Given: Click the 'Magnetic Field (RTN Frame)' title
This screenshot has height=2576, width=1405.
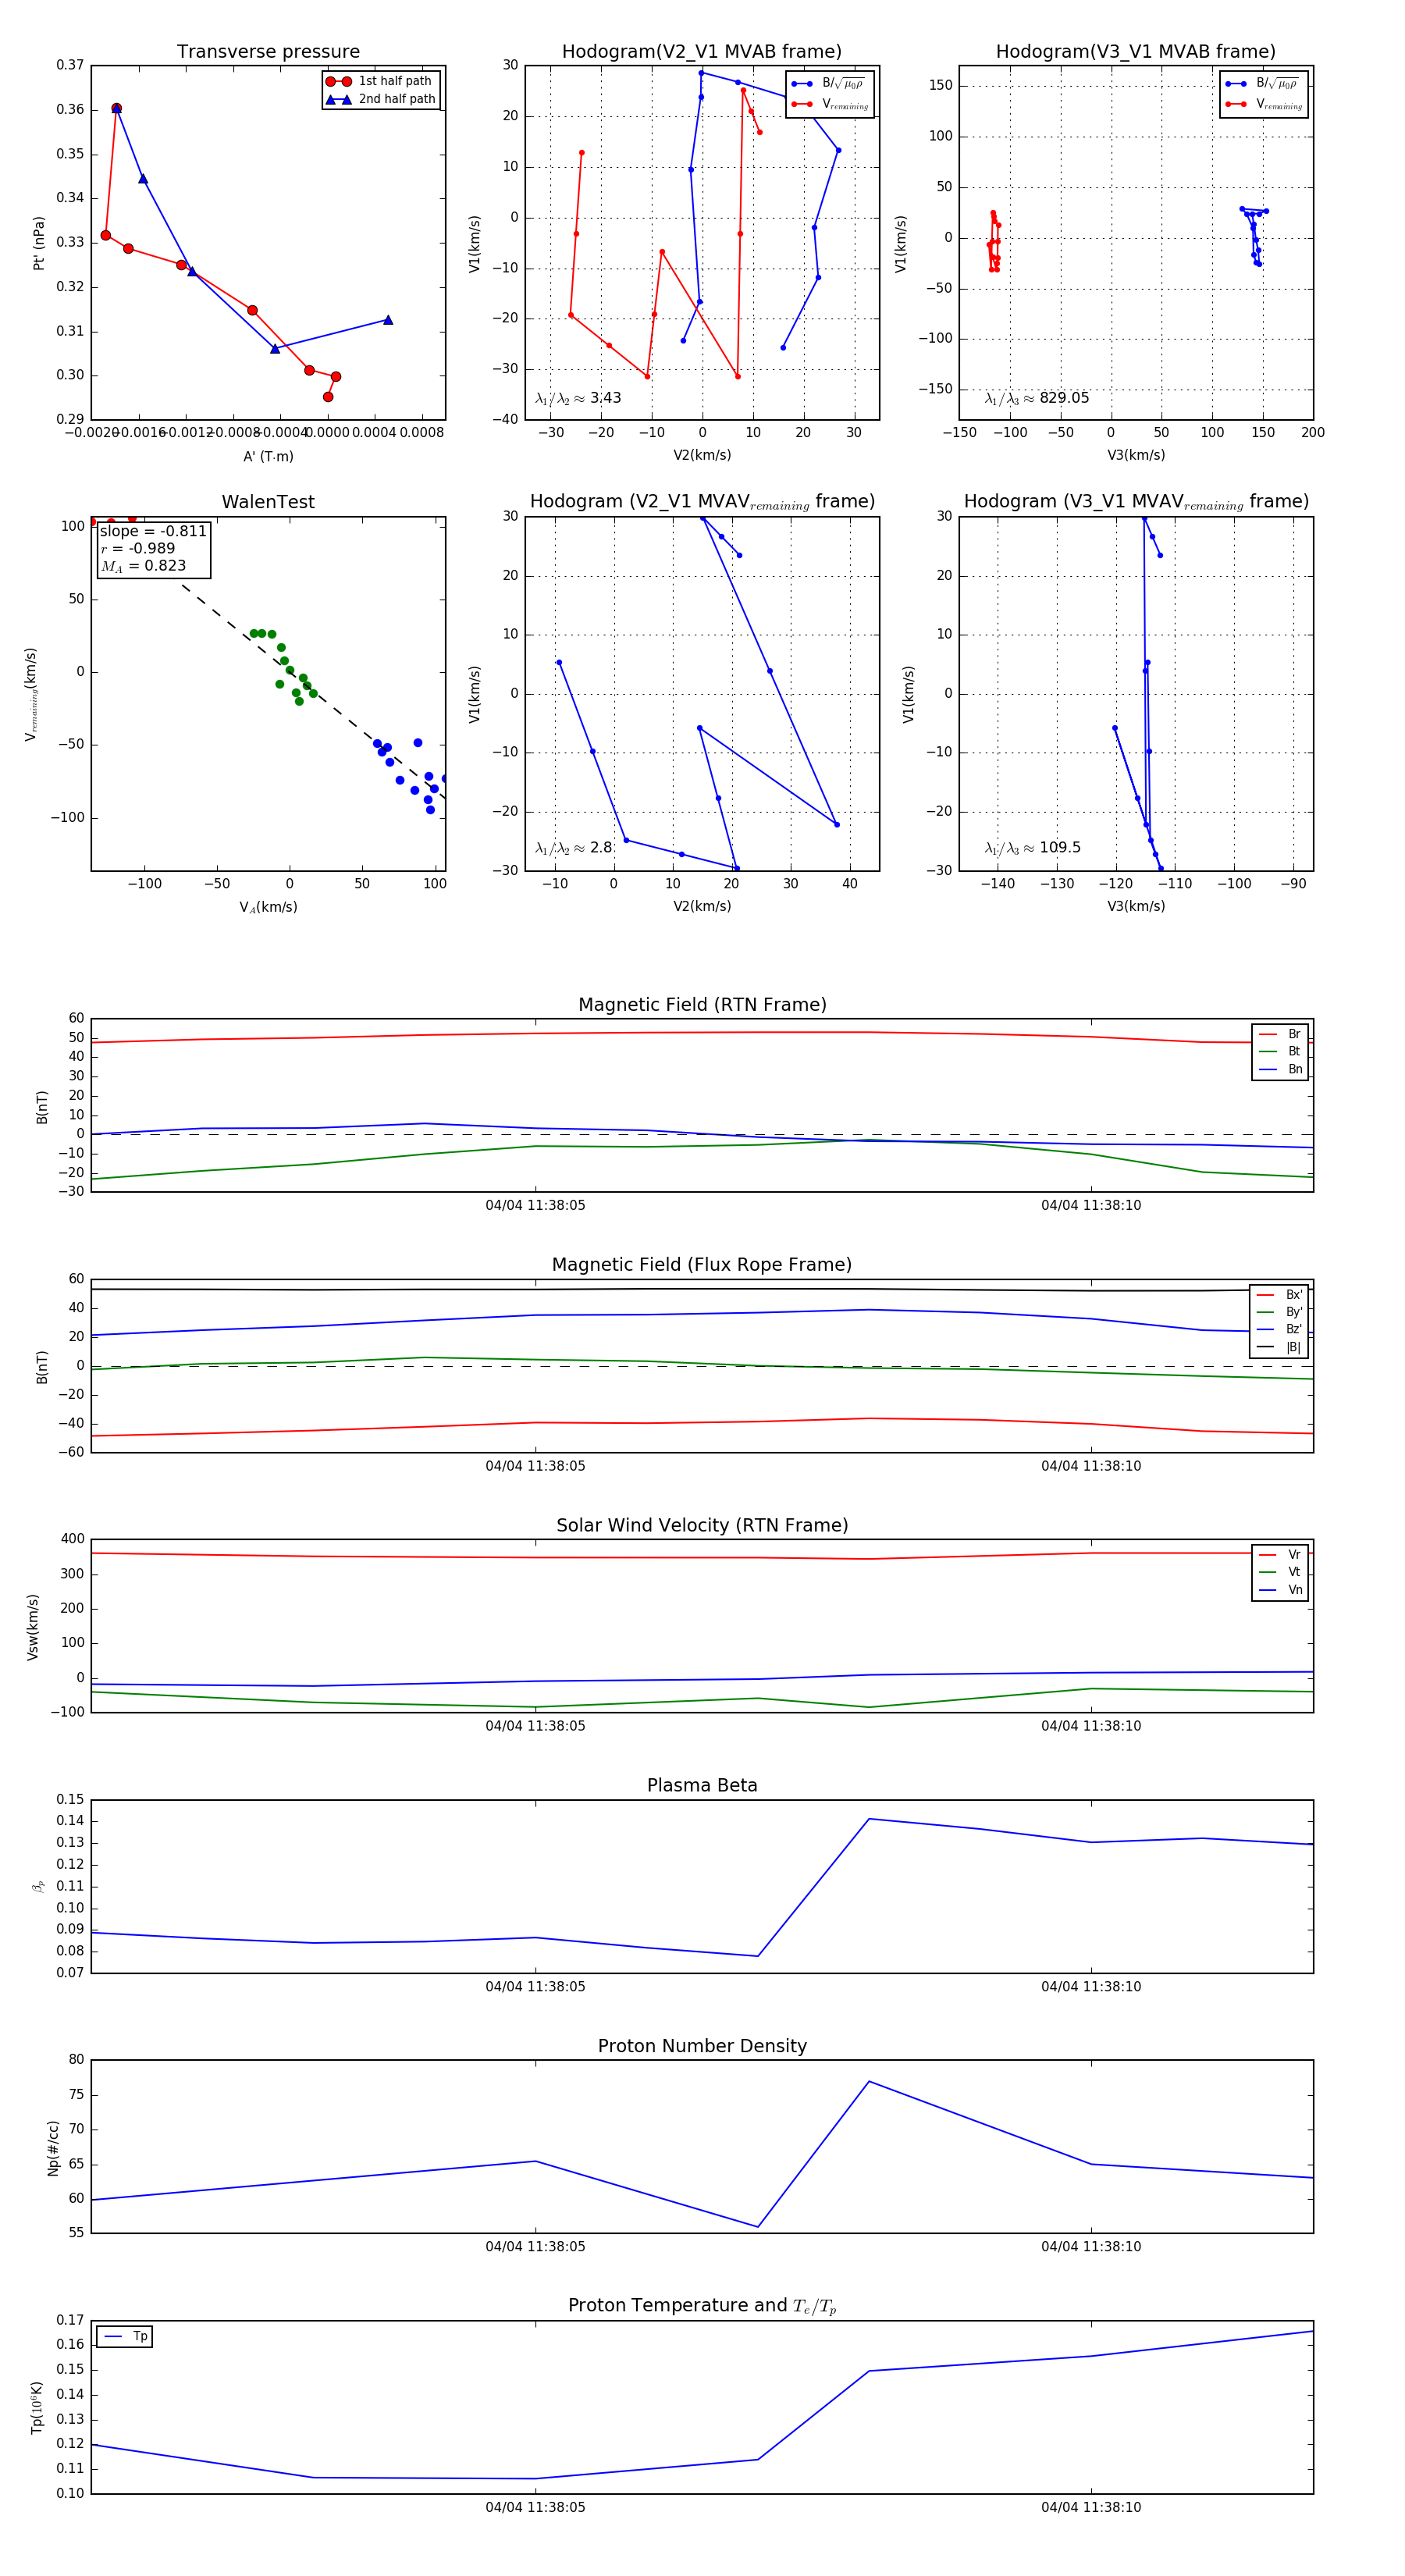Looking at the screenshot, I should (702, 1005).
